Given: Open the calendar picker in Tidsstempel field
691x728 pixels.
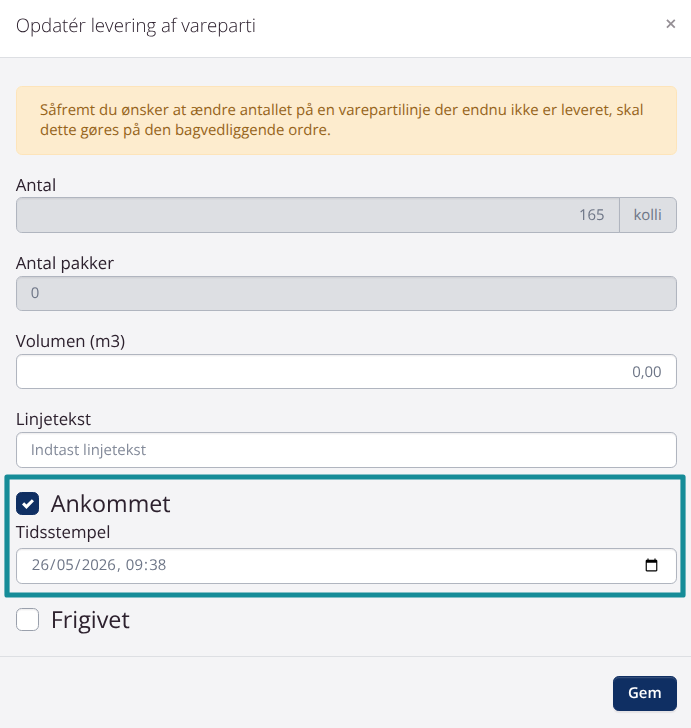Looking at the screenshot, I should tap(652, 565).
